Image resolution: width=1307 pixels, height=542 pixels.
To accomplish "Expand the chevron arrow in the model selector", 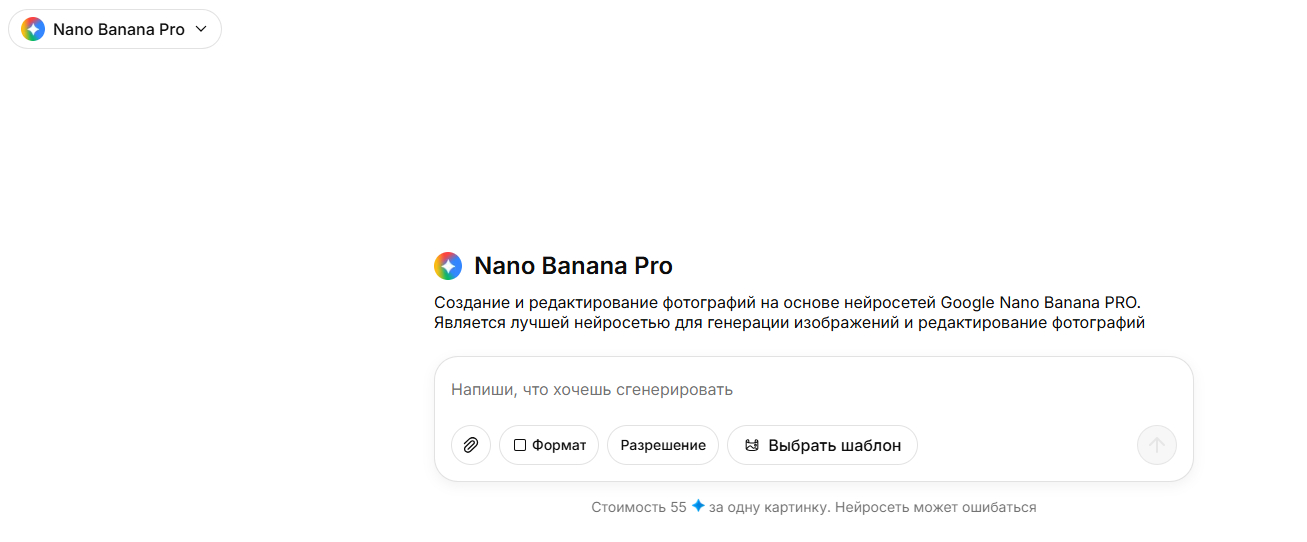I will (x=201, y=29).
